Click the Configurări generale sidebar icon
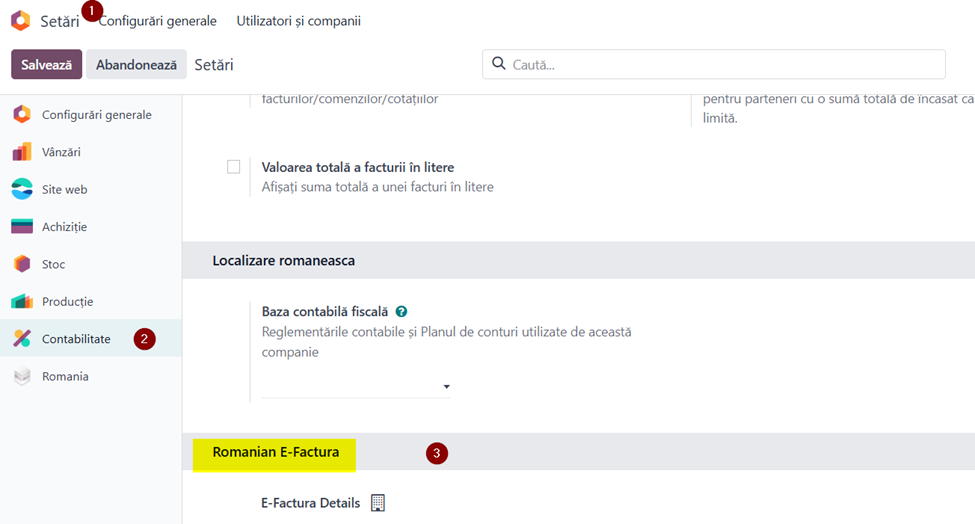This screenshot has height=524, width=975. pos(22,114)
